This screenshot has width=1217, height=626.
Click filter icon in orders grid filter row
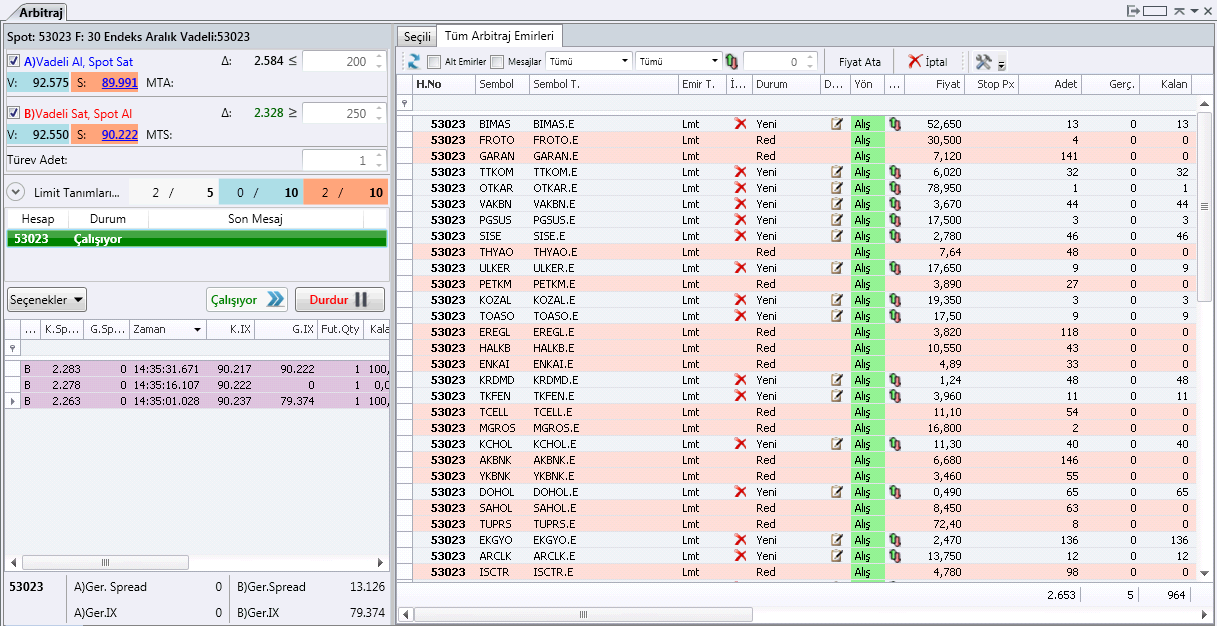[x=404, y=103]
